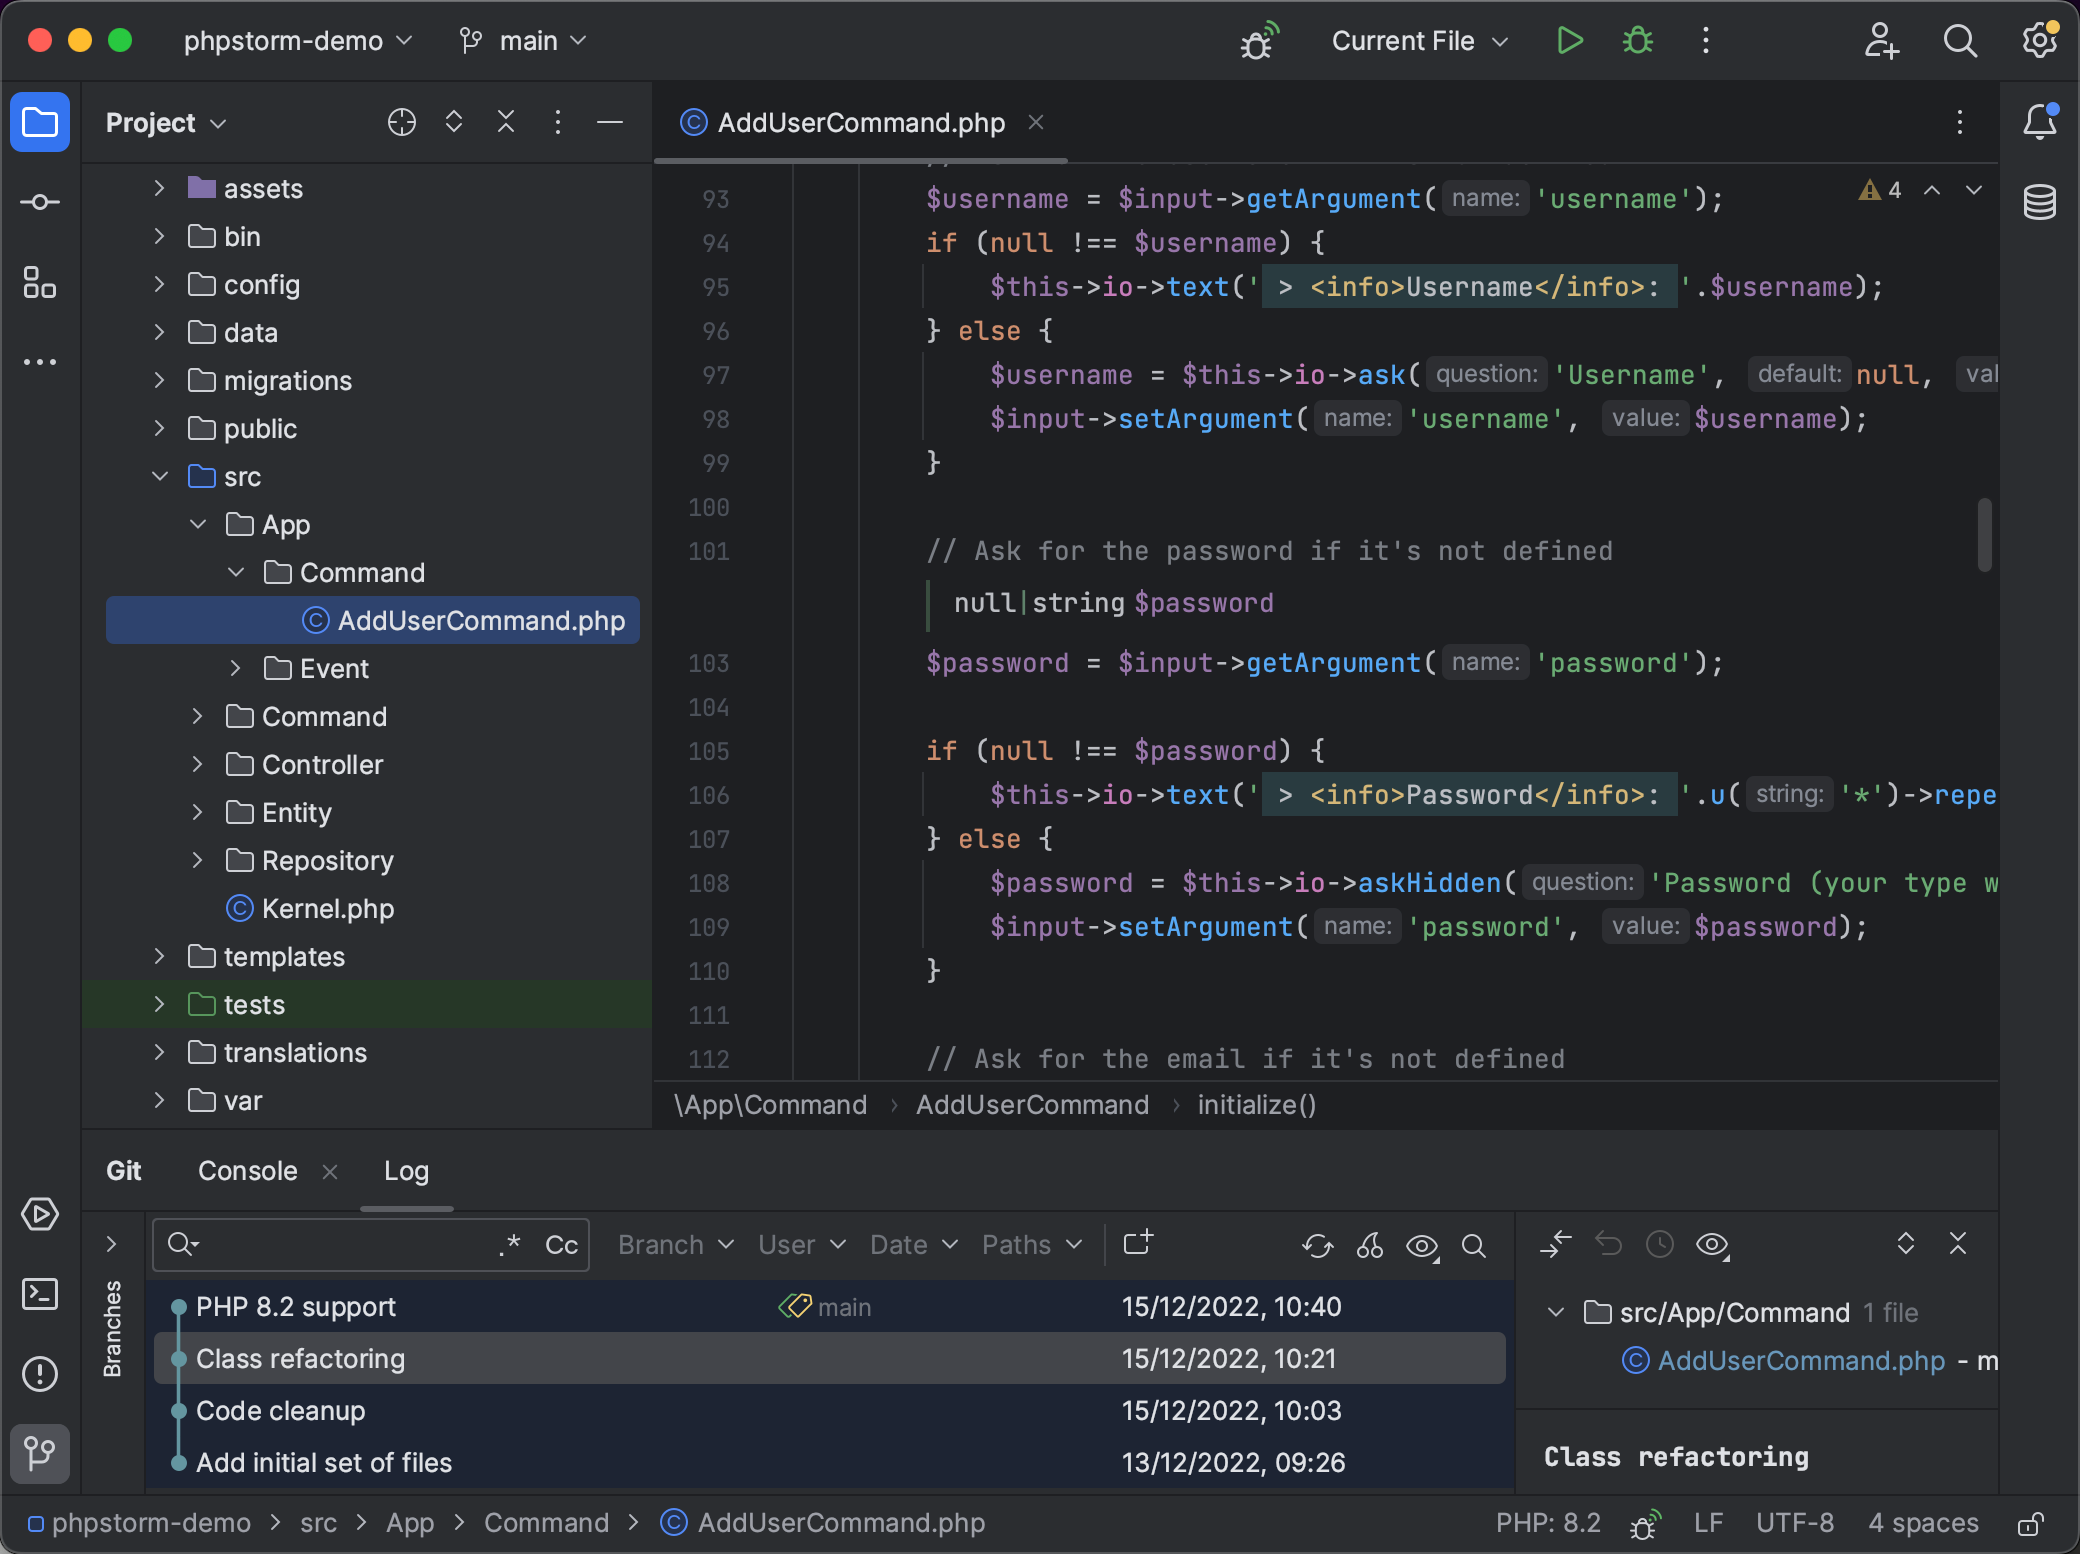Click the run configuration settings kebab menu
Screen dimensions: 2080x1554
coord(1706,41)
